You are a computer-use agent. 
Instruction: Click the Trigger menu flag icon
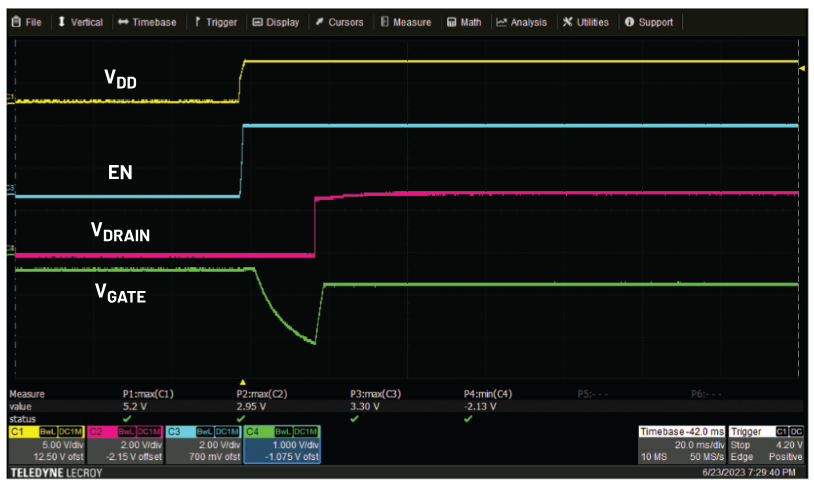(198, 22)
